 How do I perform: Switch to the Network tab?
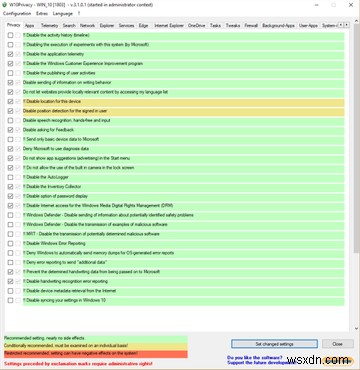pyautogui.click(x=87, y=26)
